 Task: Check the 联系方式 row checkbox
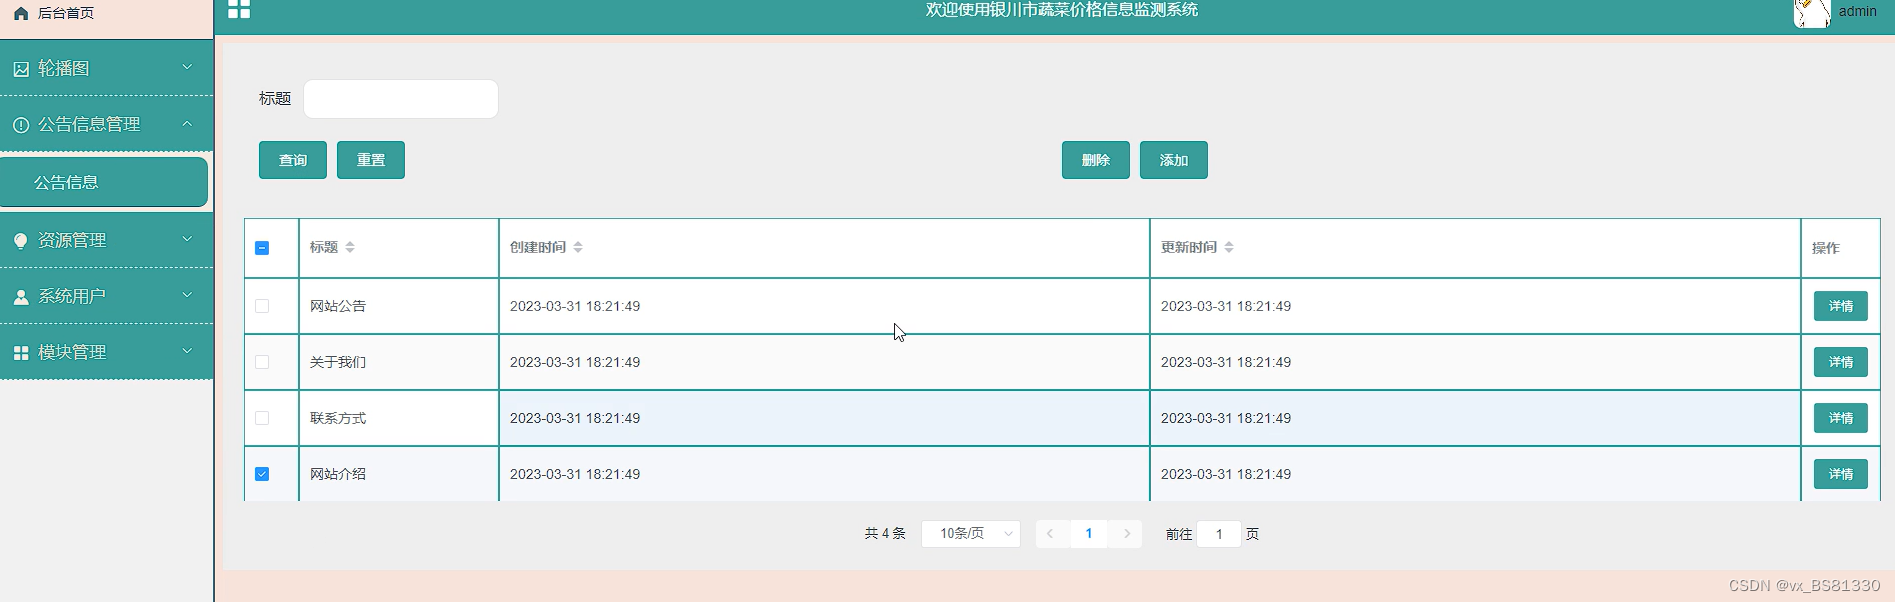(x=262, y=418)
